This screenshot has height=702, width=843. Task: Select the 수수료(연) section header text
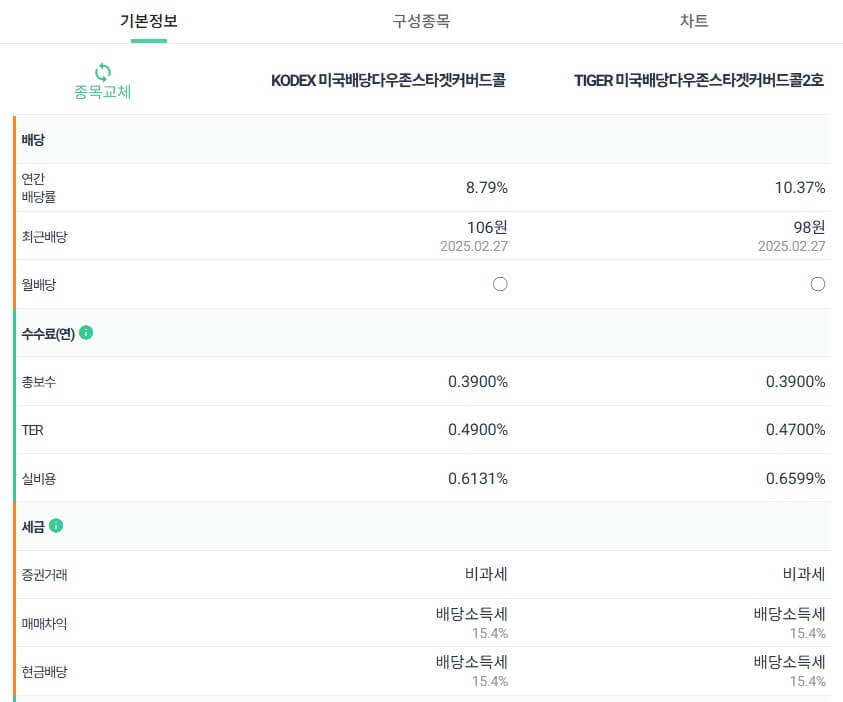[x=48, y=334]
